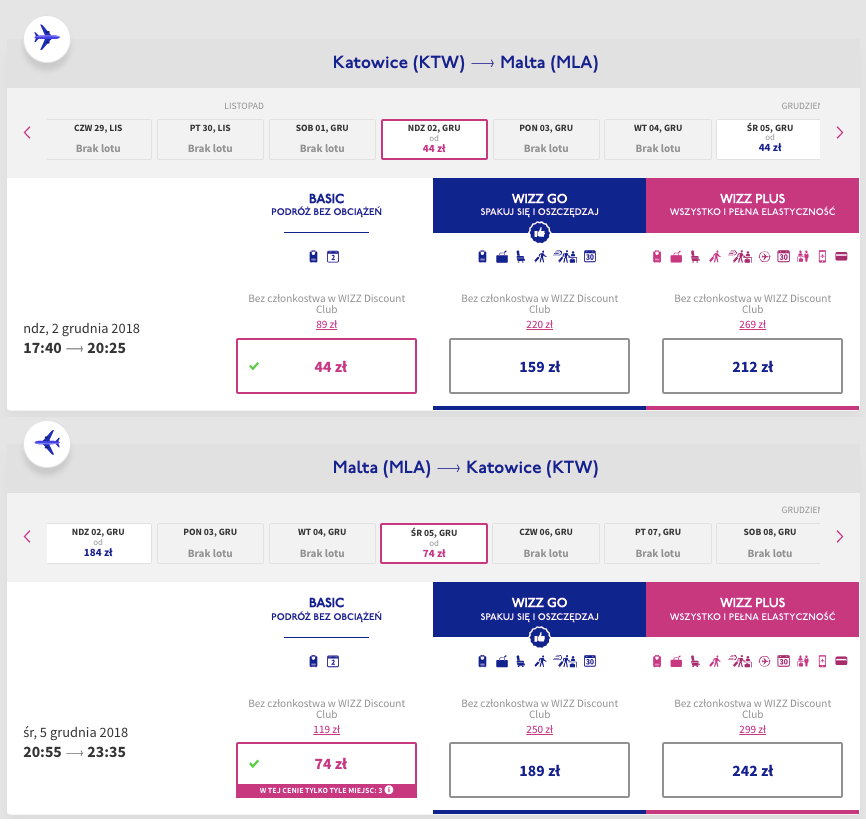Click the return BASIC cabin bag icon

[313, 661]
